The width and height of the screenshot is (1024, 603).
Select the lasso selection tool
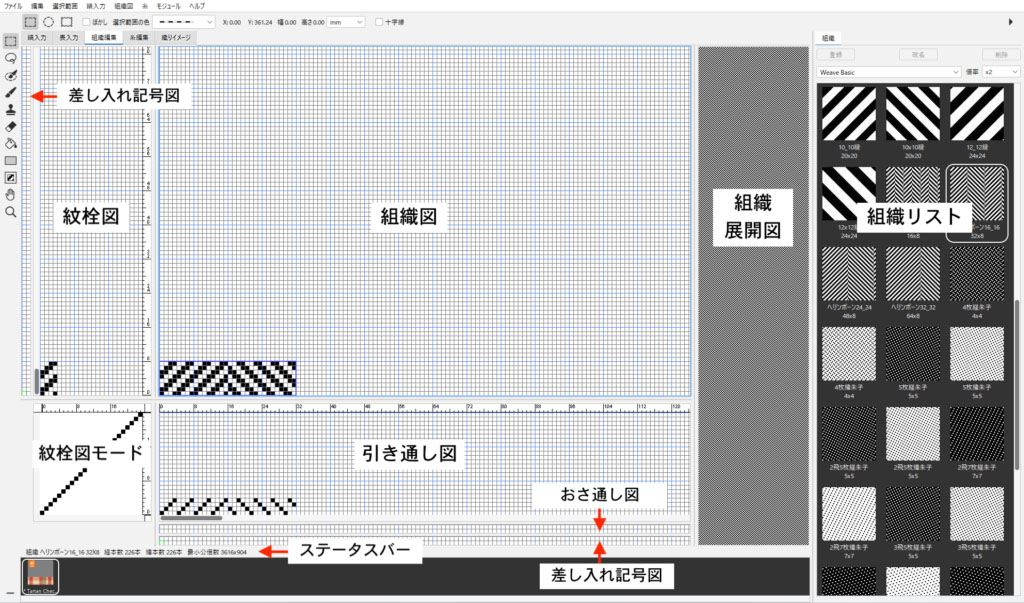tap(10, 58)
